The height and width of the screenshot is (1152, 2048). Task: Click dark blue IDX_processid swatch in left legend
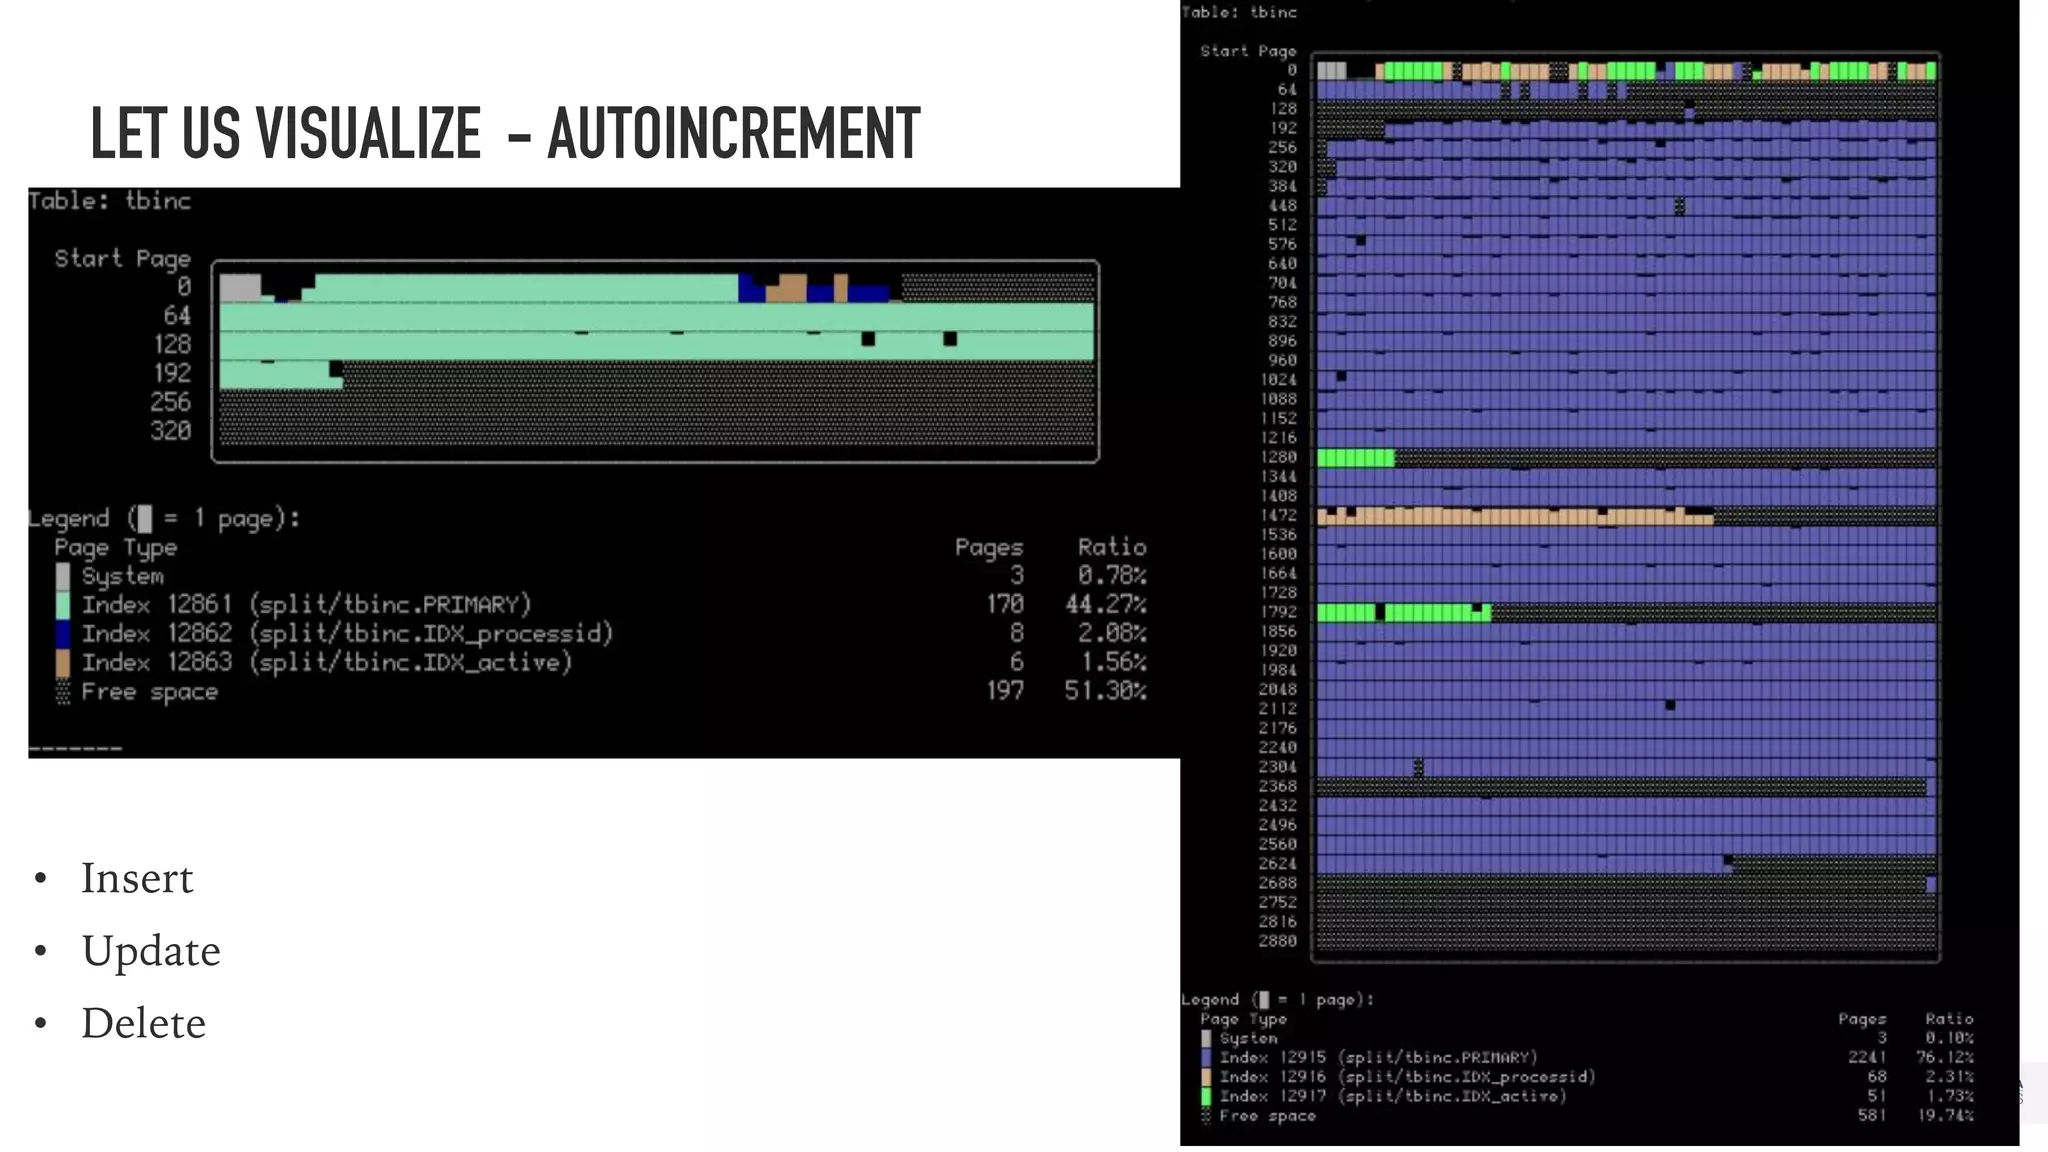click(63, 634)
